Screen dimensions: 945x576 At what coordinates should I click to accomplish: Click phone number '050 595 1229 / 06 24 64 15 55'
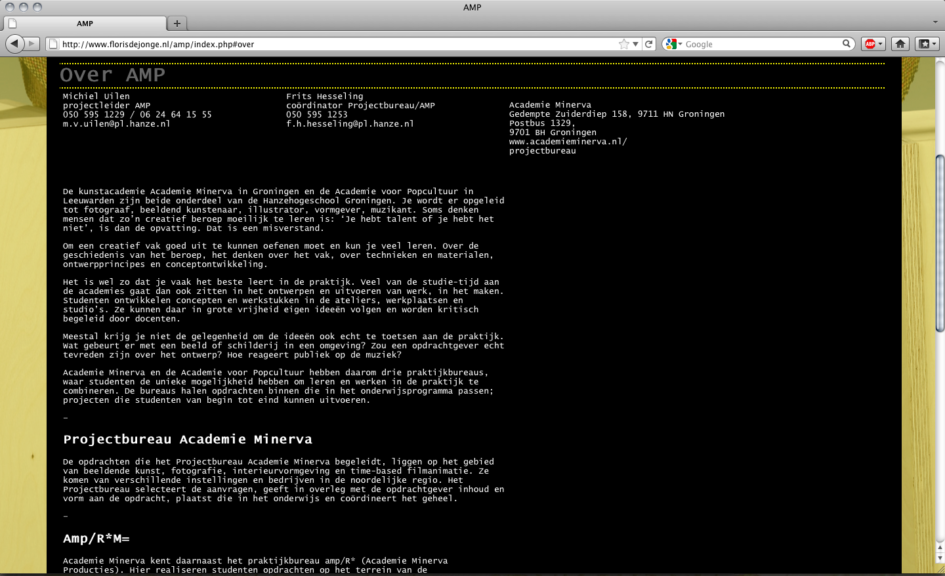point(137,114)
